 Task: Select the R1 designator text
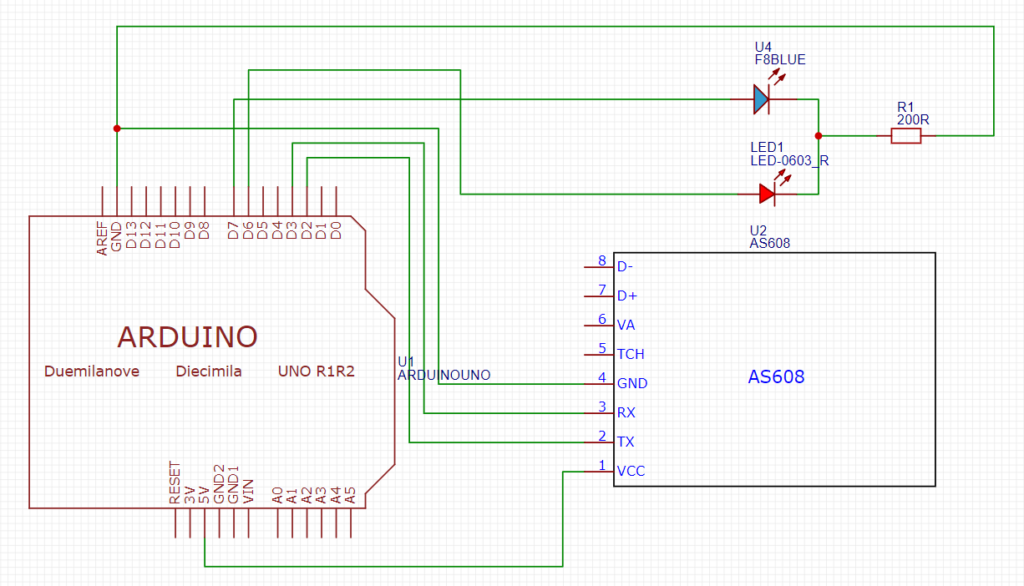pyautogui.click(x=905, y=107)
